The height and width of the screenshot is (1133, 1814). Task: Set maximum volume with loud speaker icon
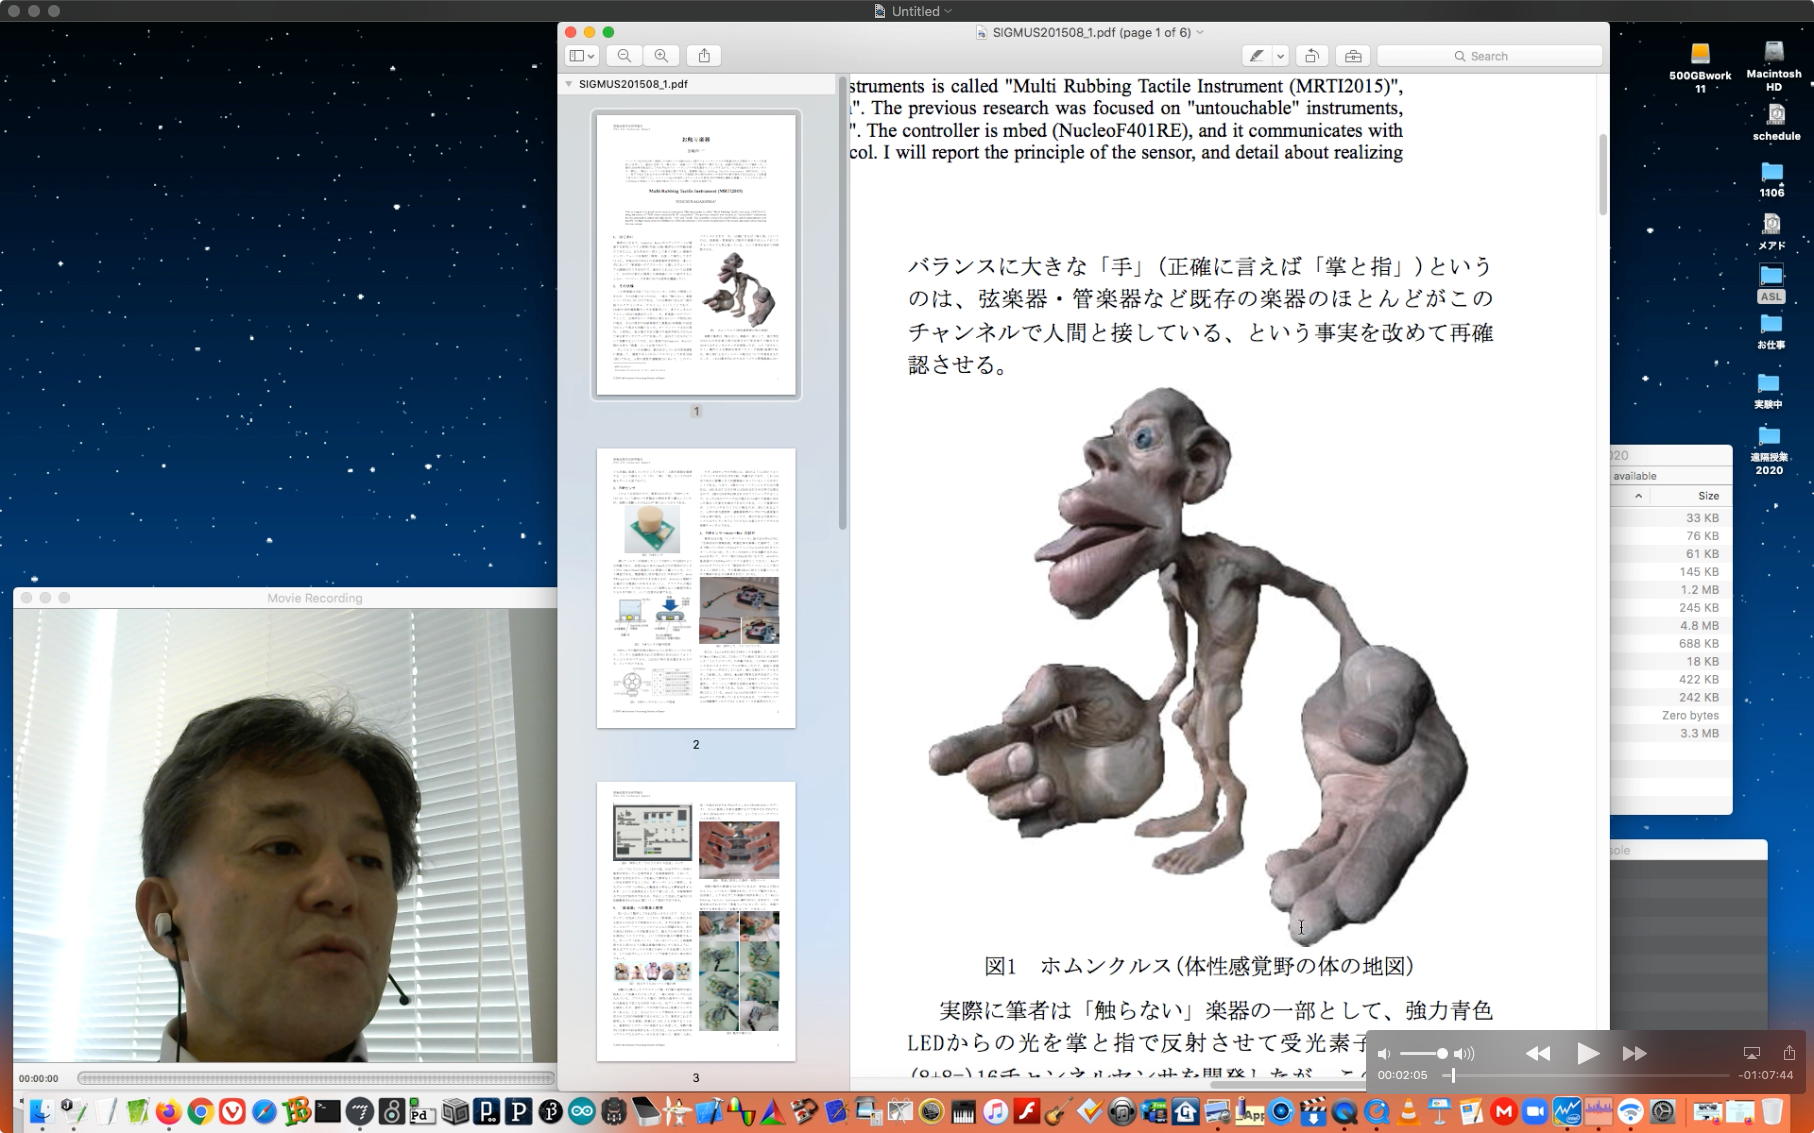tap(1465, 1053)
